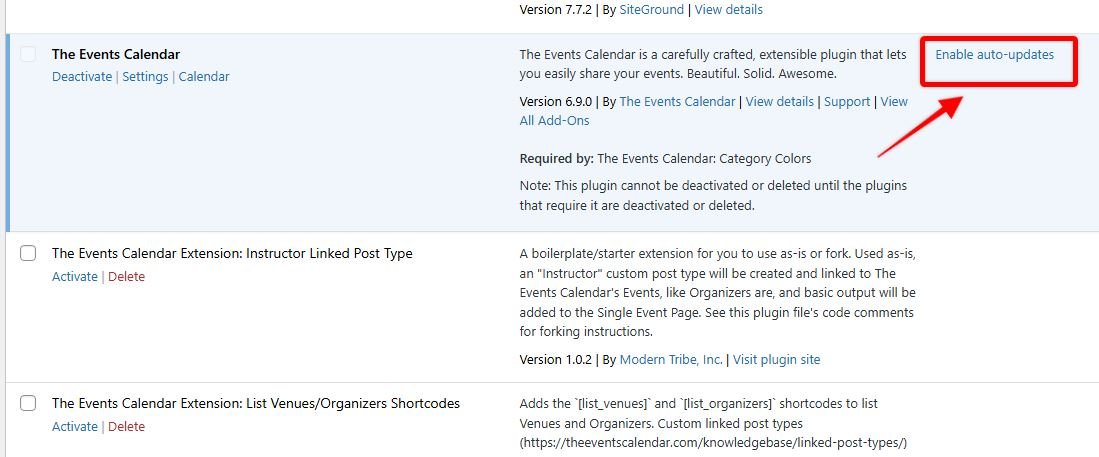1099x457 pixels.
Task: Select the 'Note: This plugin cannot be deactivated' text
Action: coord(713,196)
